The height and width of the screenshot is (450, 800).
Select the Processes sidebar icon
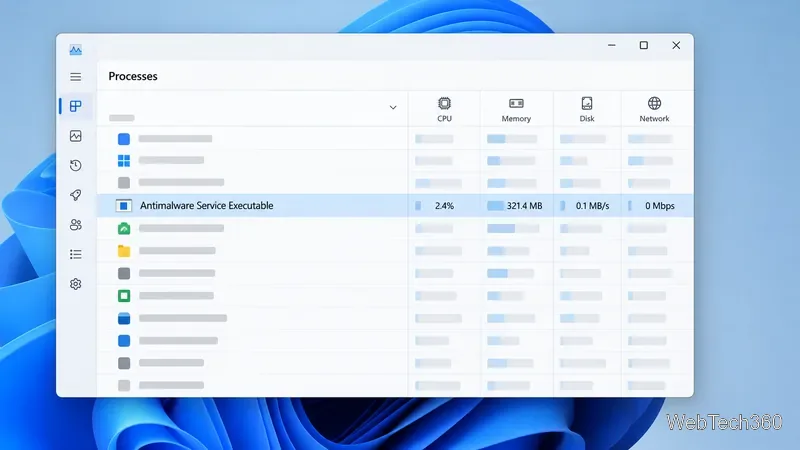pos(76,106)
